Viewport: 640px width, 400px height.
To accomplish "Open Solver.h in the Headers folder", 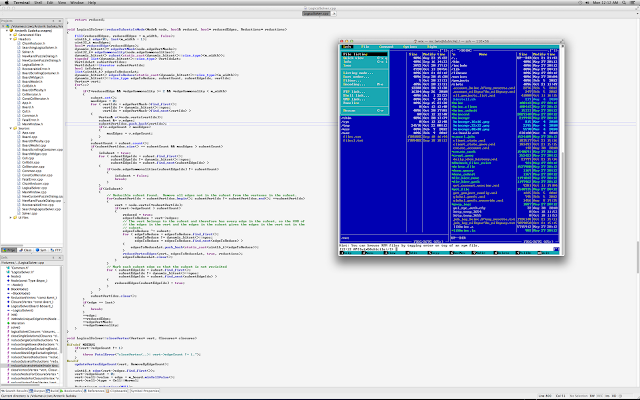I will pos(28,52).
